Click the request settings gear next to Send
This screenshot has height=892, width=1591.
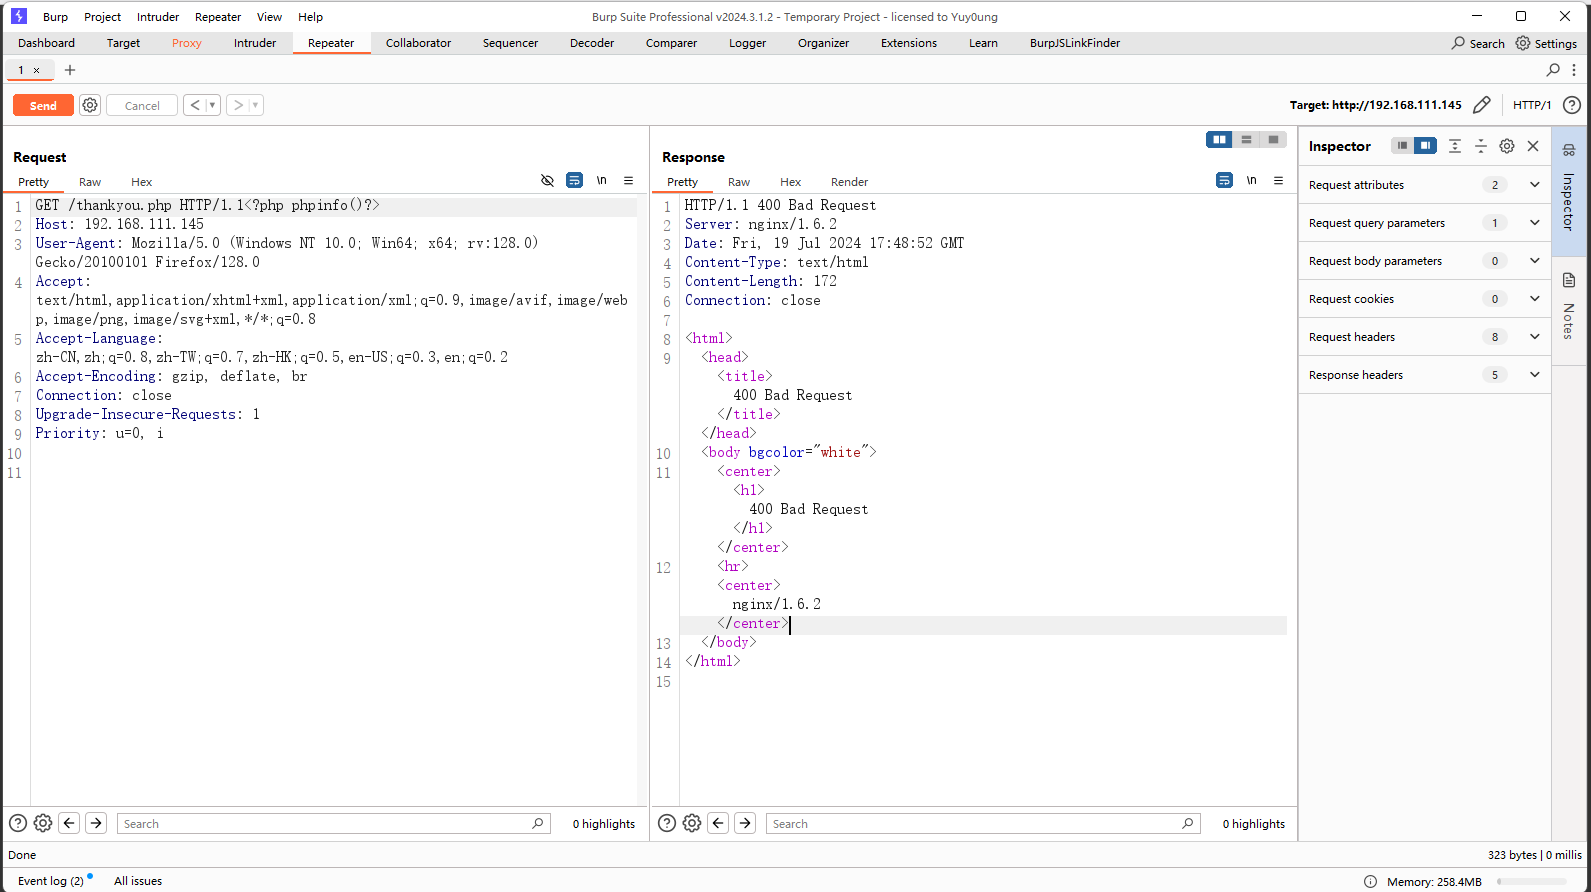90,105
